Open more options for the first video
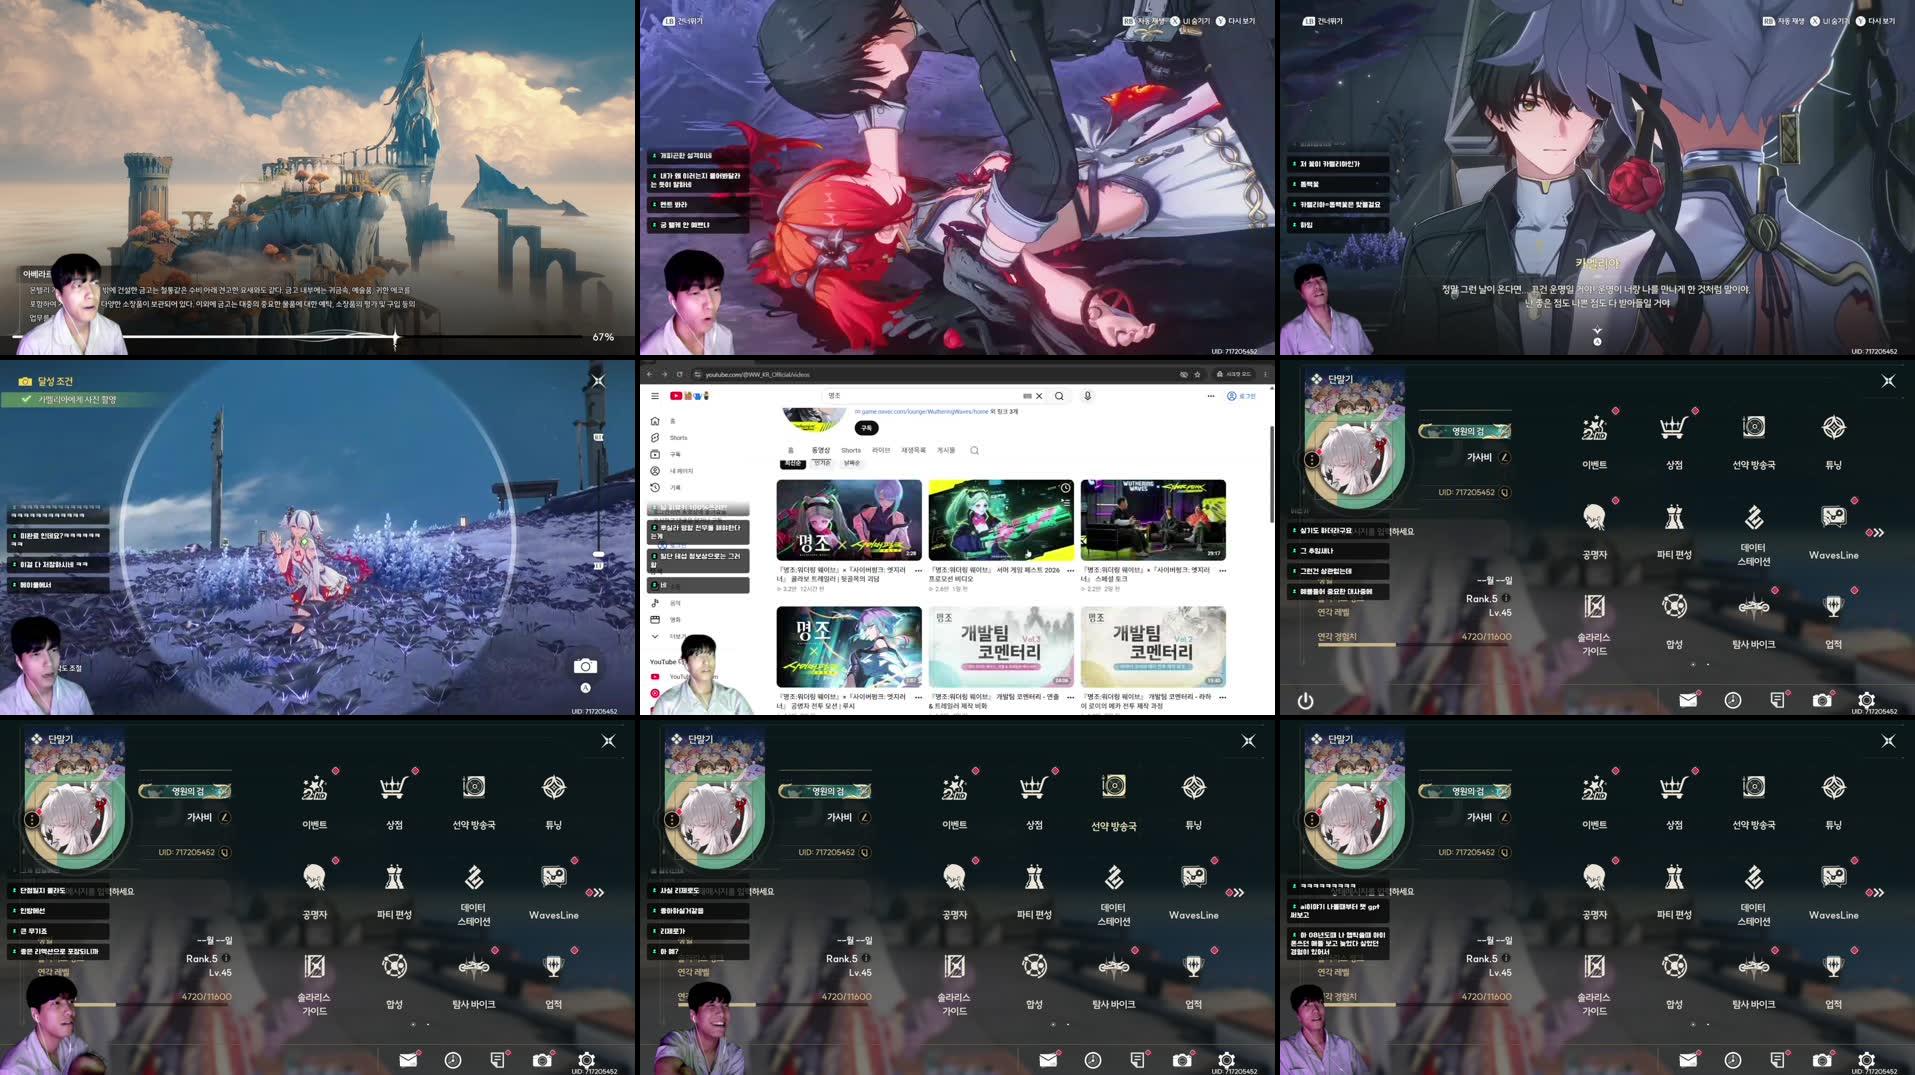 tap(918, 571)
